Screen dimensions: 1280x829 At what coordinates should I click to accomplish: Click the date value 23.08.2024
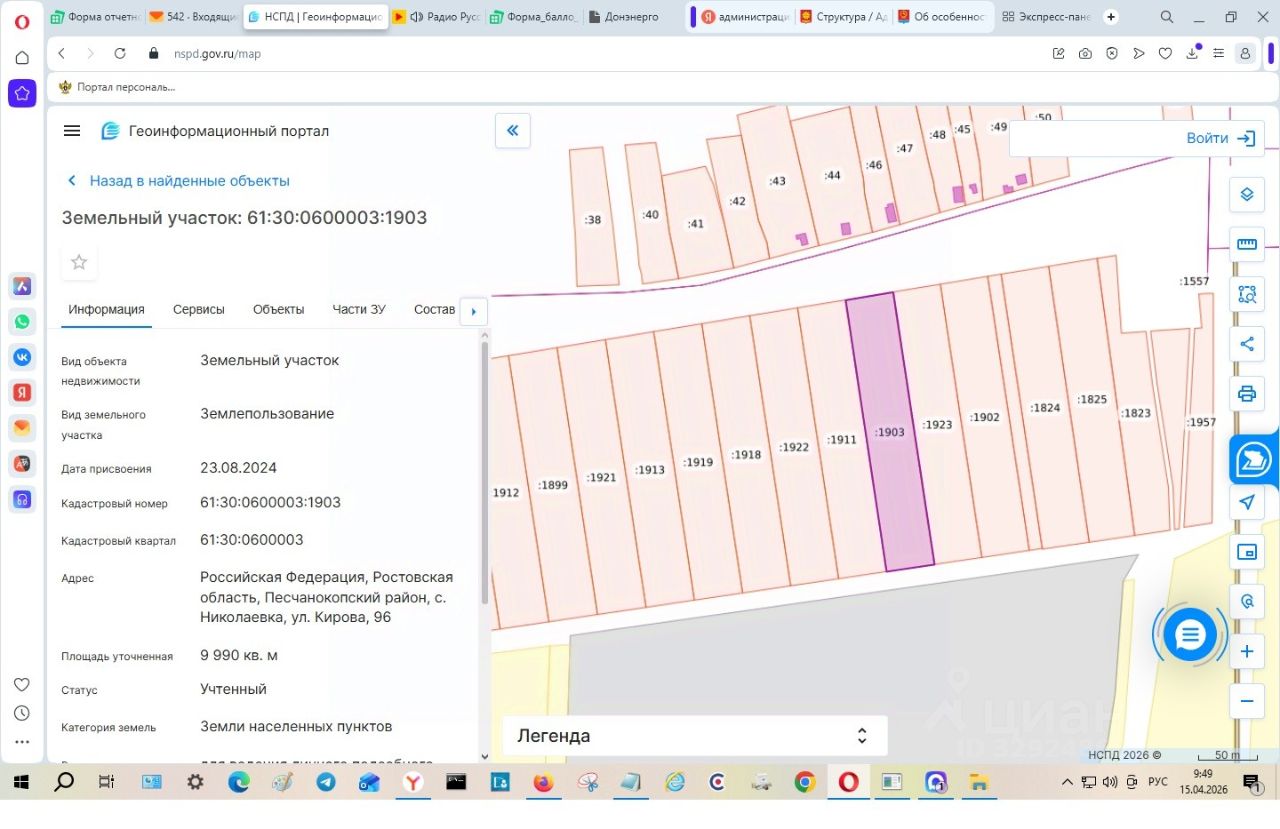coord(238,467)
